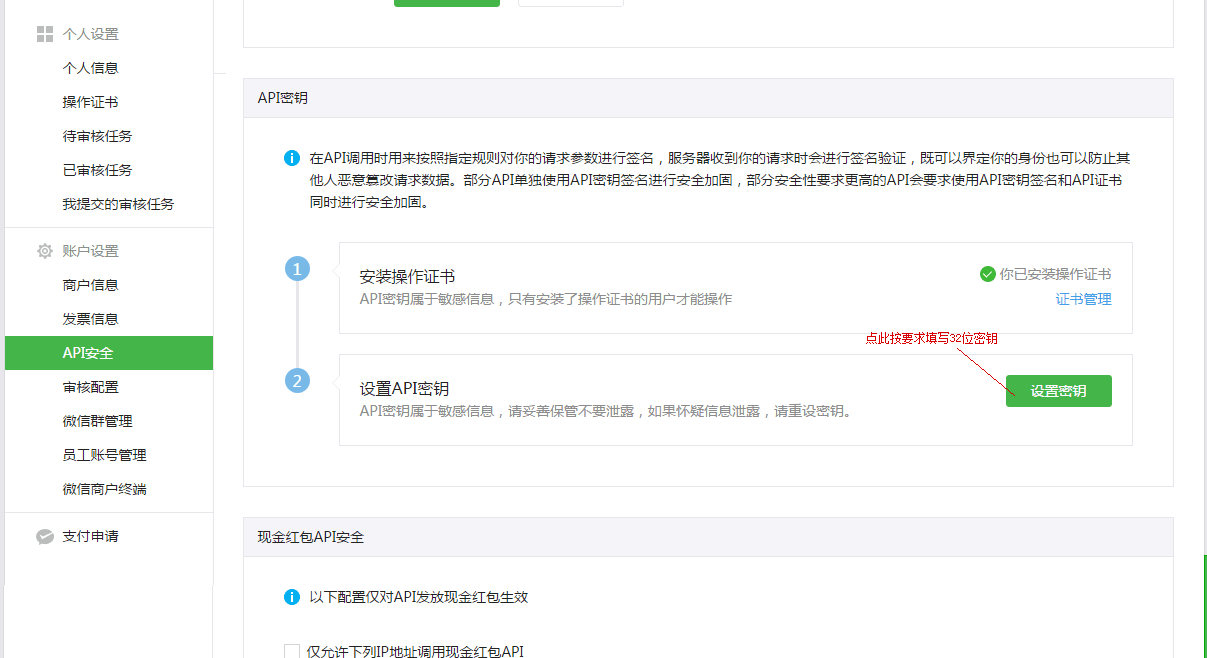Click step 2 circle for 设置API密钥
1207x658 pixels.
[x=297, y=381]
